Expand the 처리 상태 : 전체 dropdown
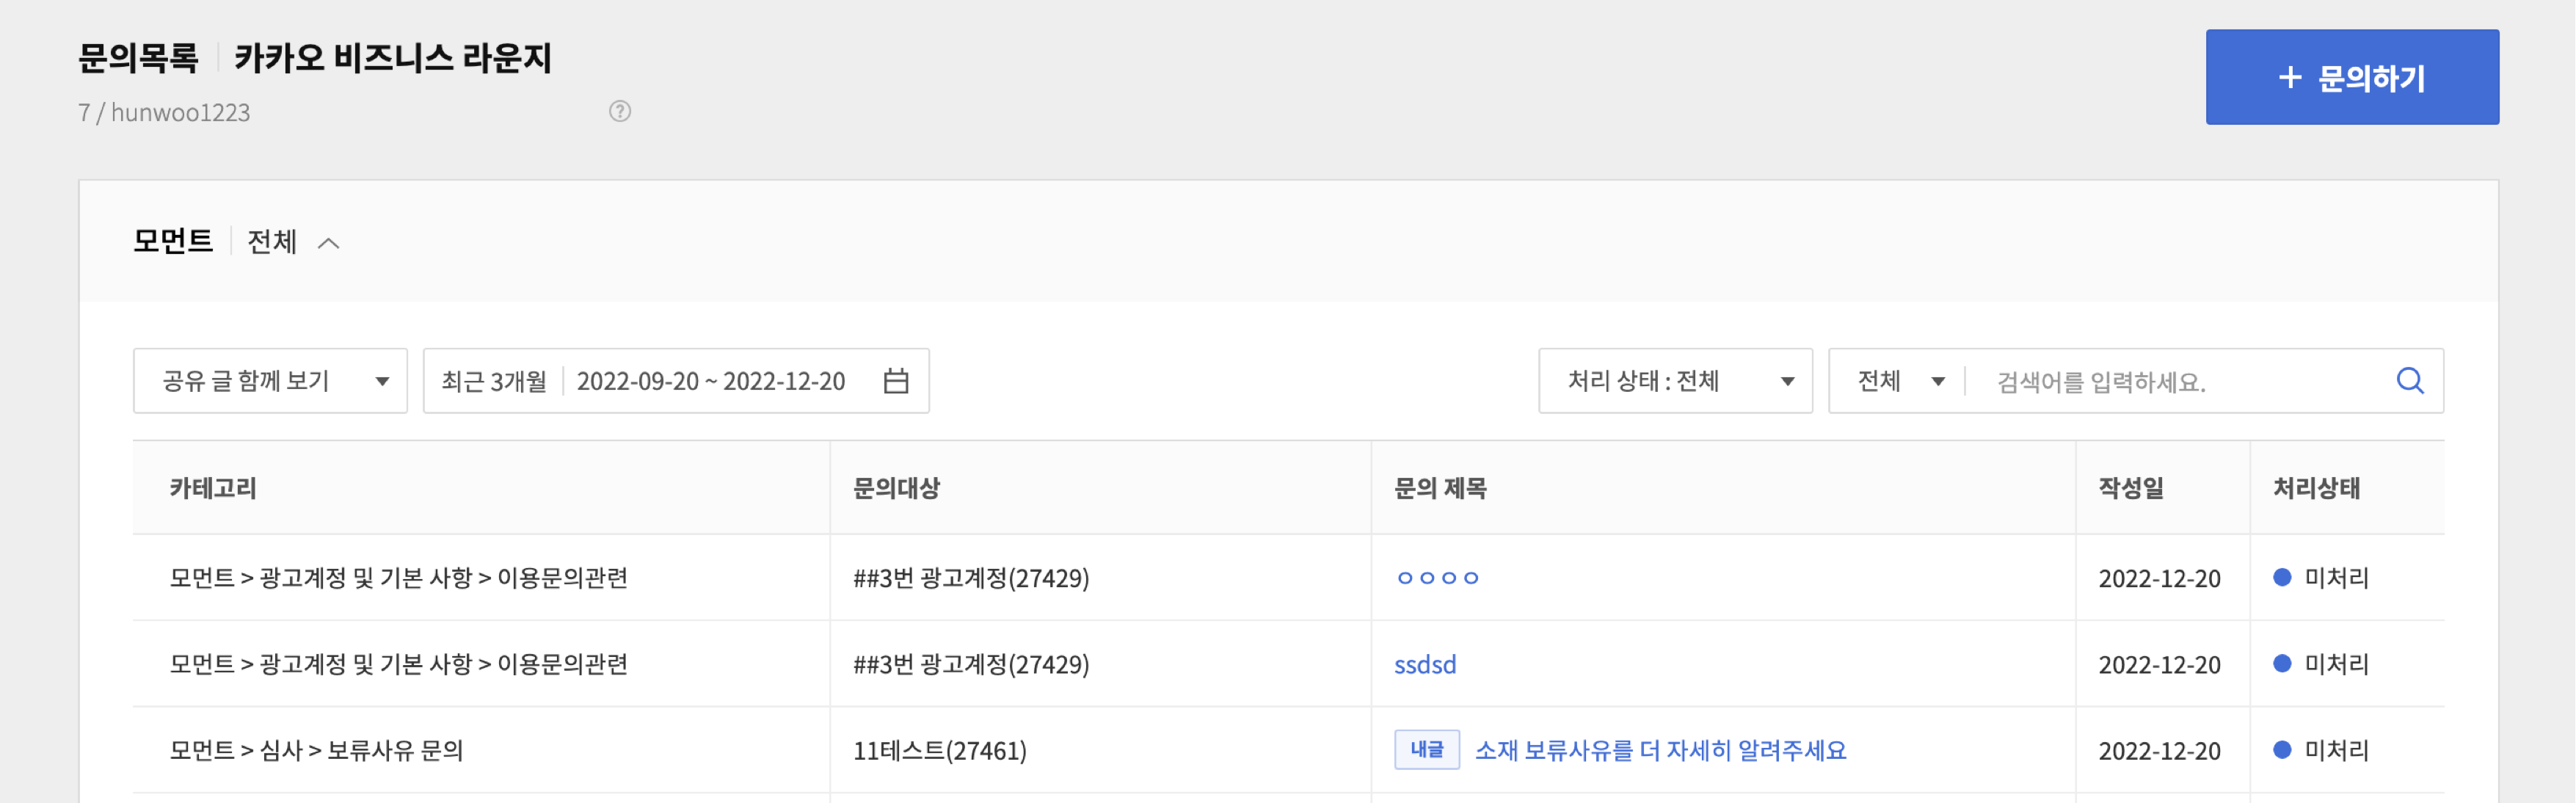 tap(1675, 381)
